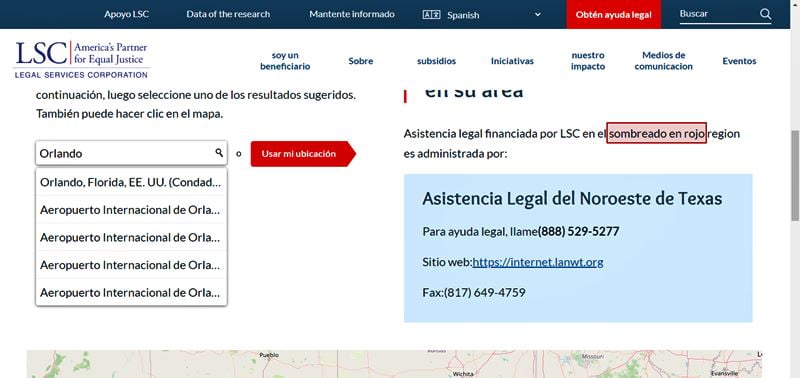Open Mantente informado in the top bar
Image resolution: width=800 pixels, height=378 pixels.
(352, 14)
